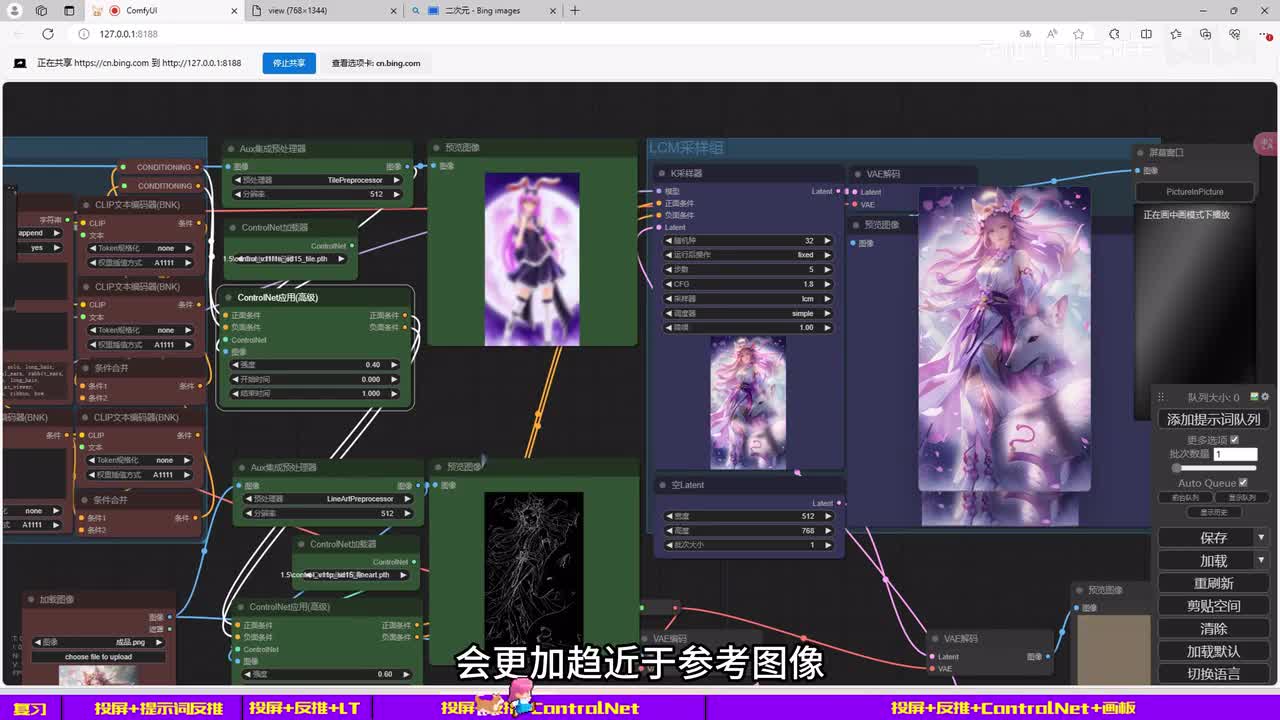Expand the 保存 dropdown arrow
Image resolution: width=1280 pixels, height=720 pixels.
(x=1261, y=538)
